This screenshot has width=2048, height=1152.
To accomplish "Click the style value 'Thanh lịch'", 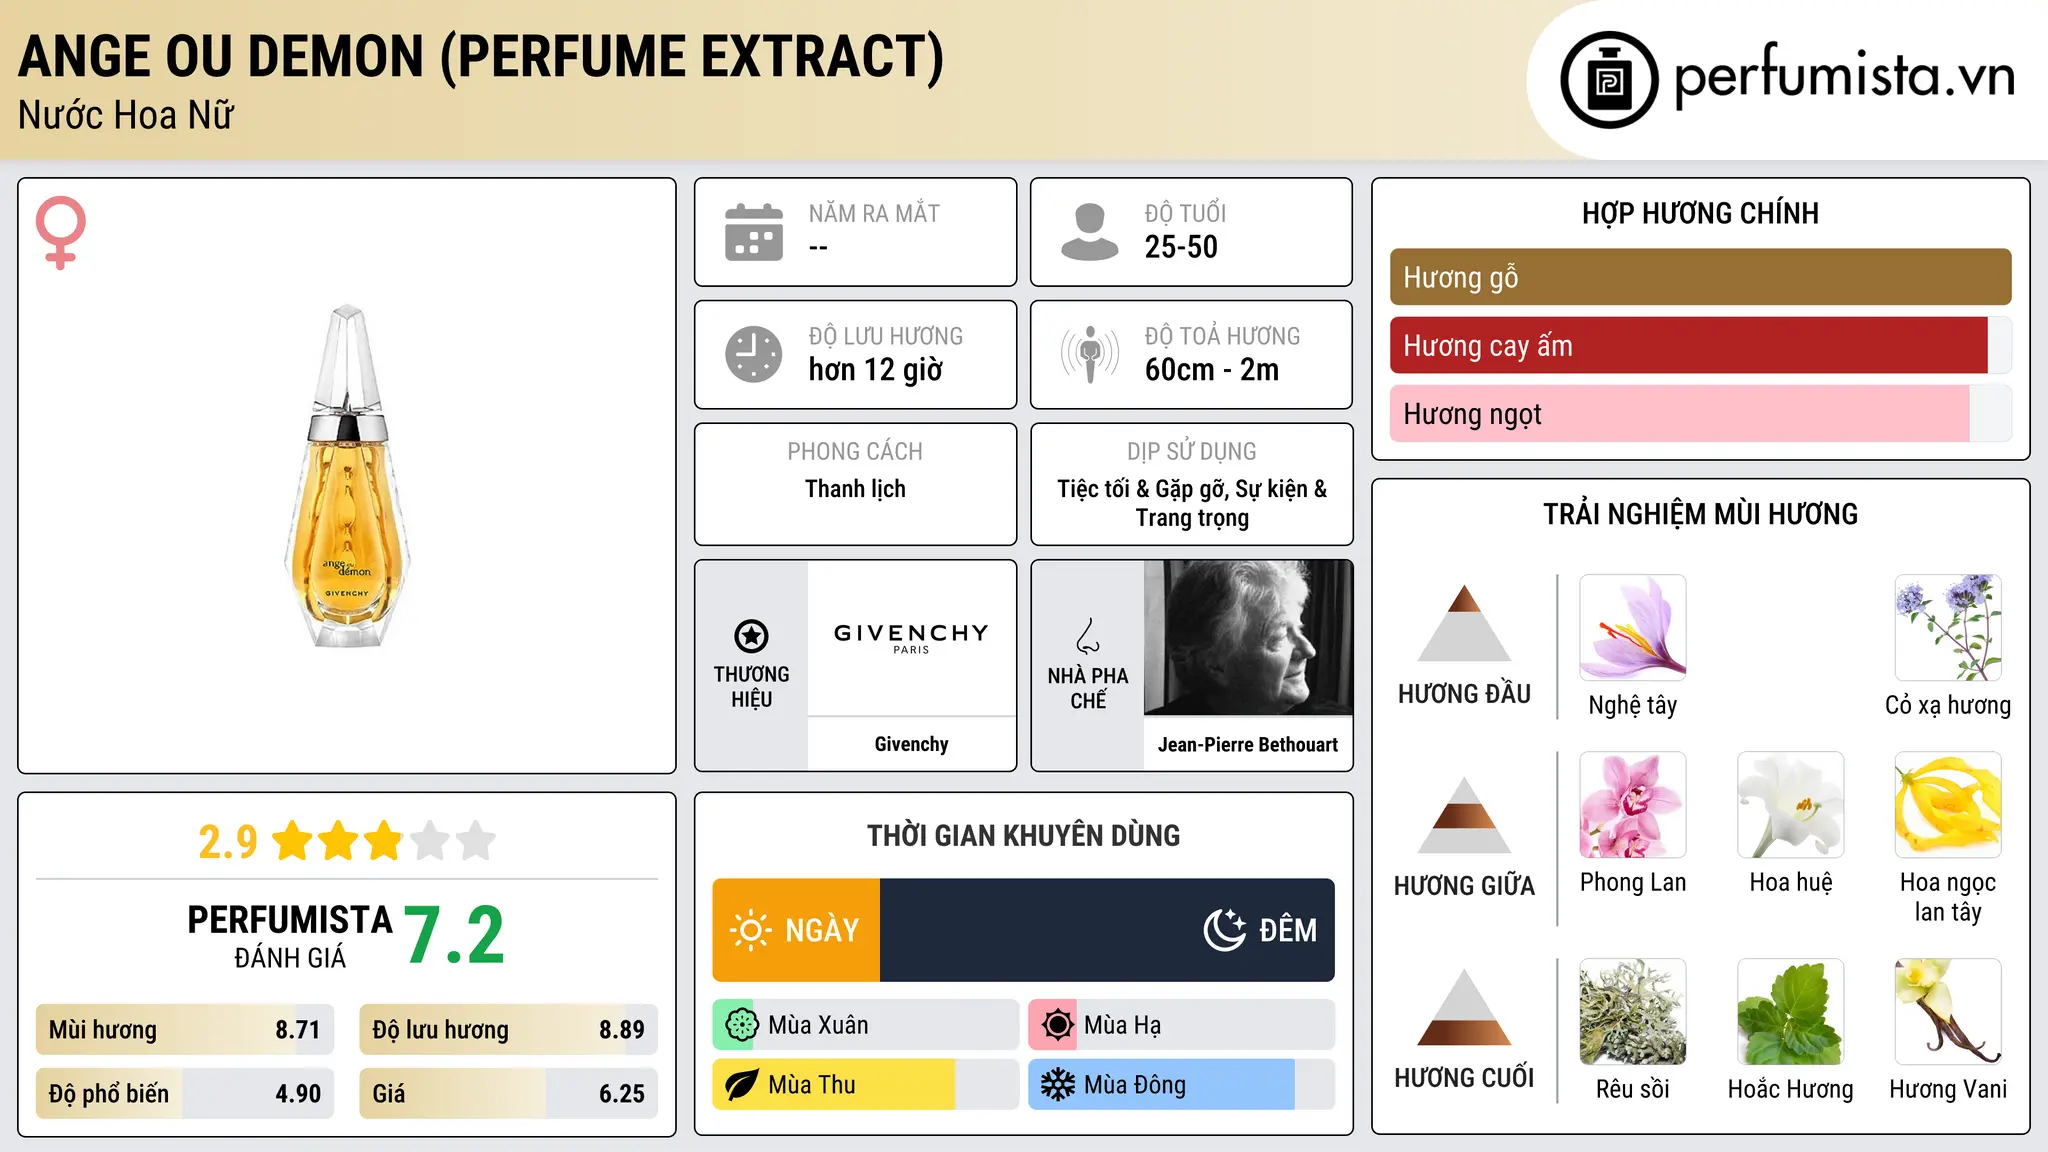I will pos(855,489).
